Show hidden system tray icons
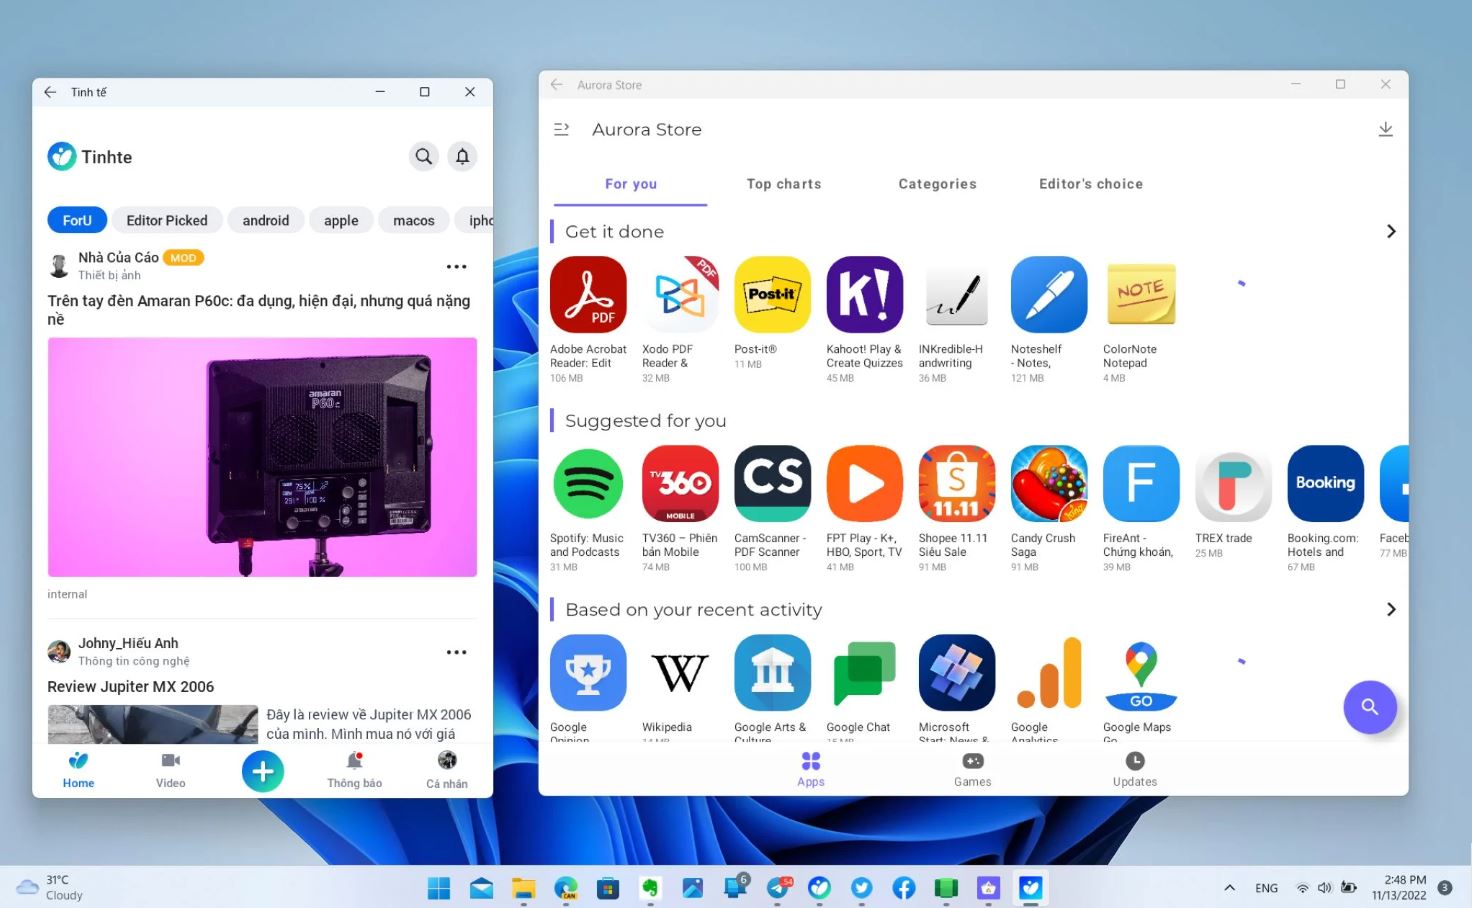Screen dimensions: 1472x908 coord(1230,887)
